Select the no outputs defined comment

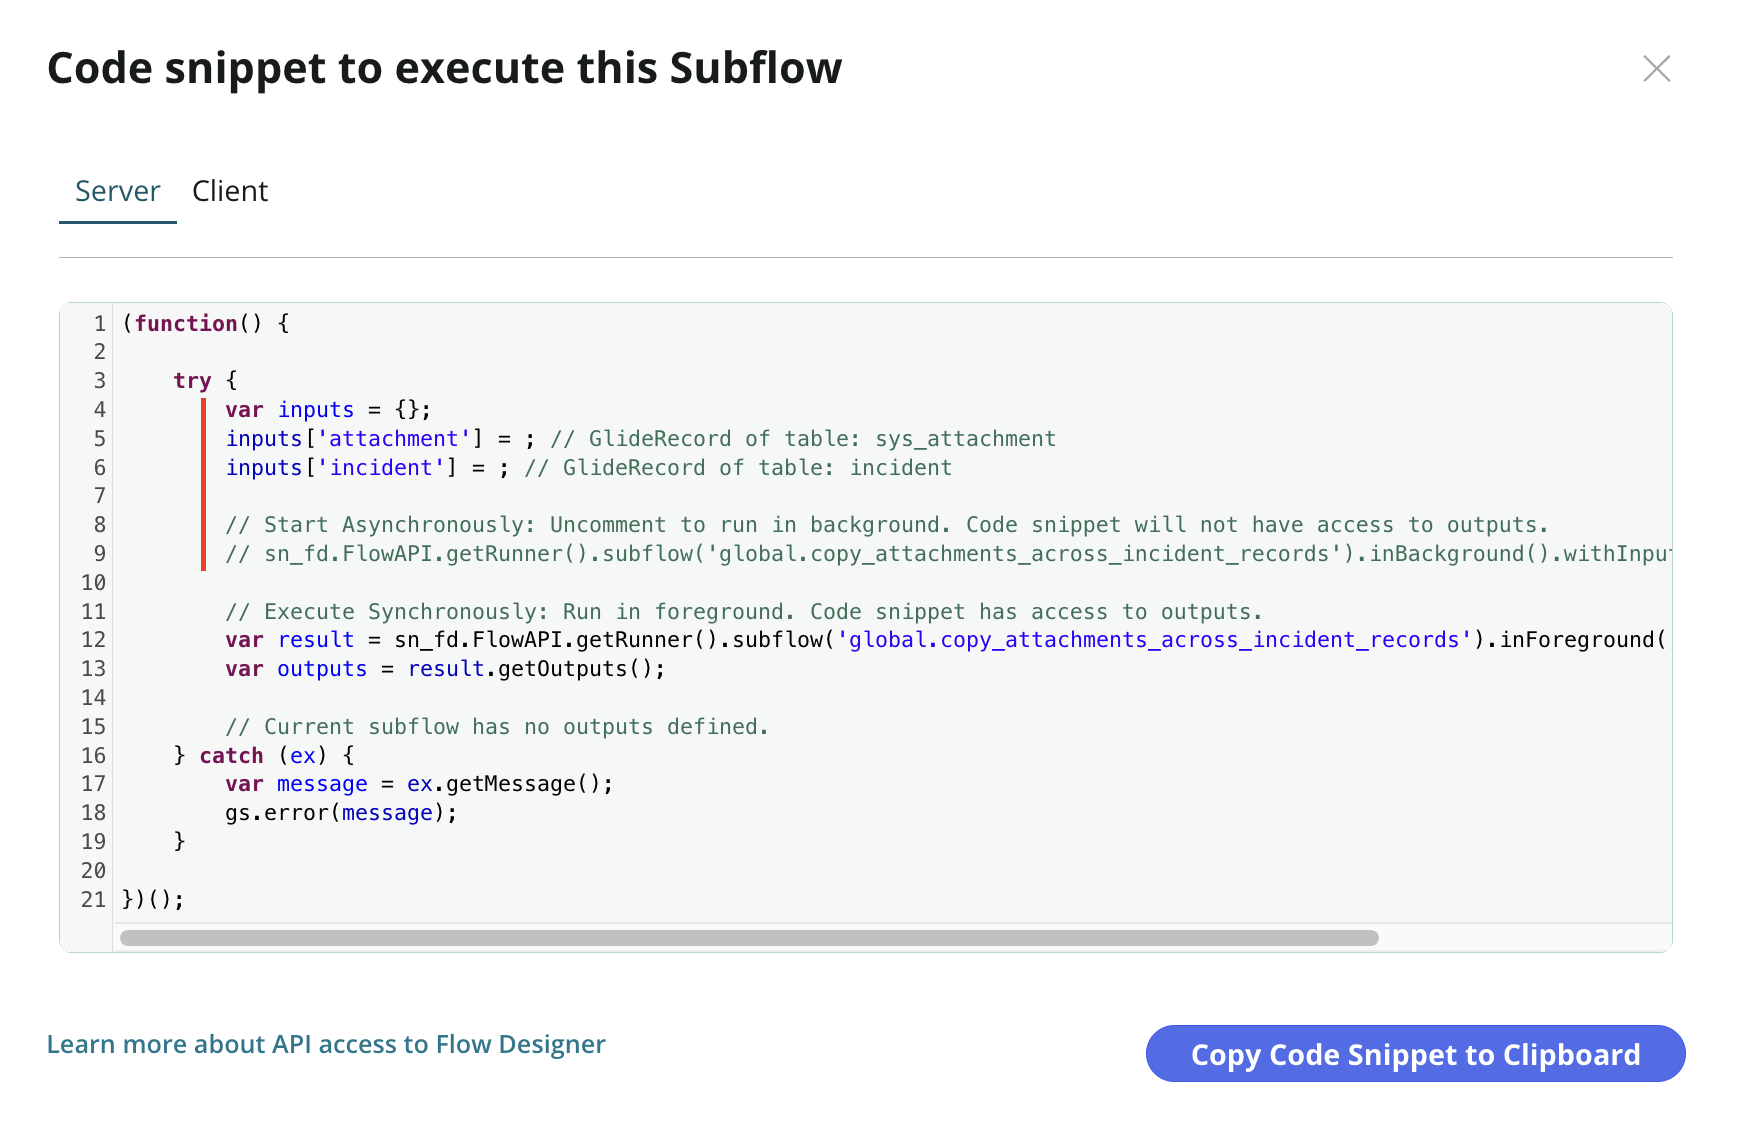(498, 726)
